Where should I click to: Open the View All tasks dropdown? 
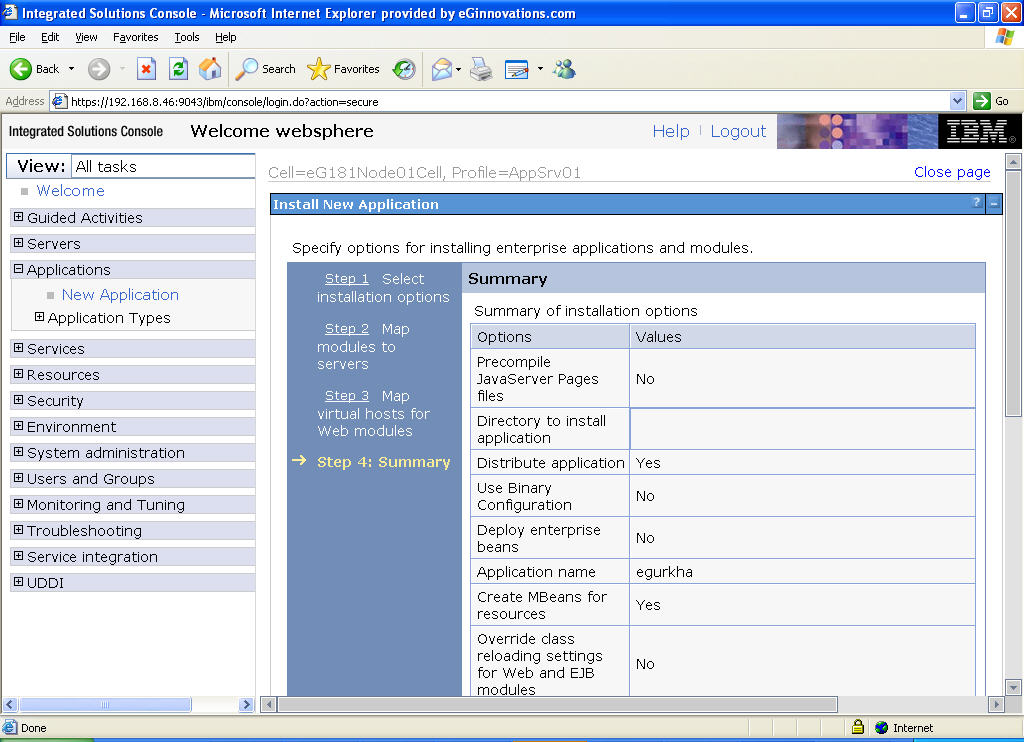[163, 167]
